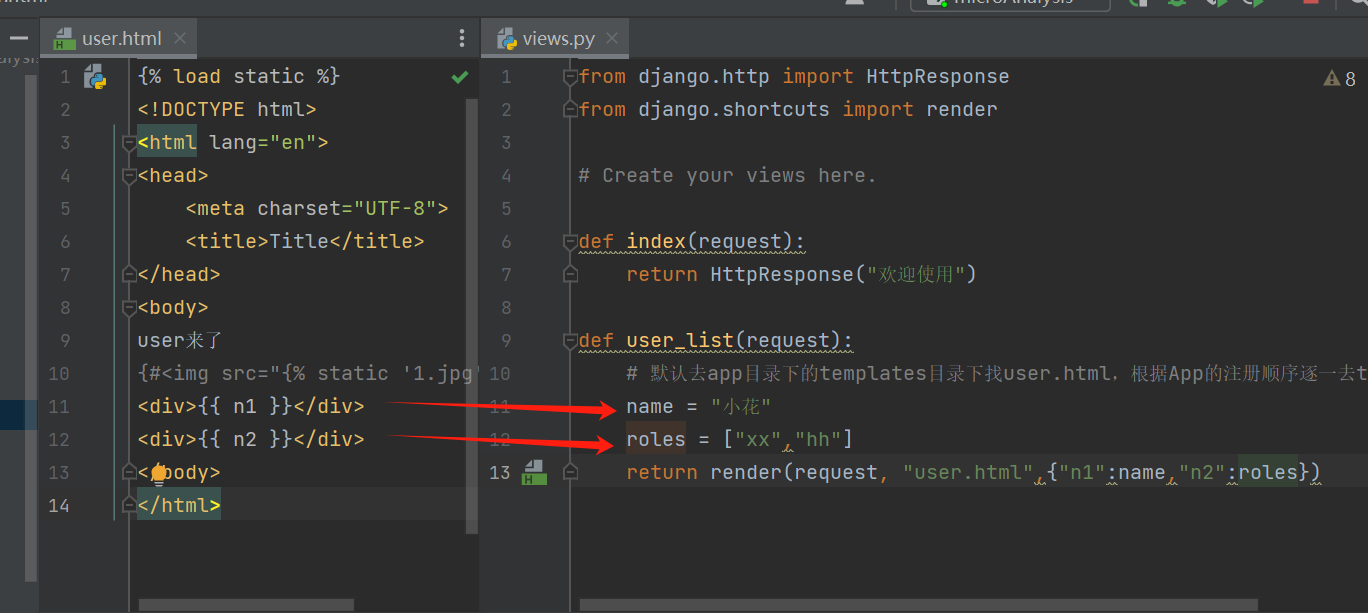Open the editor tab options kebab menu
The width and height of the screenshot is (1368, 613).
click(461, 38)
